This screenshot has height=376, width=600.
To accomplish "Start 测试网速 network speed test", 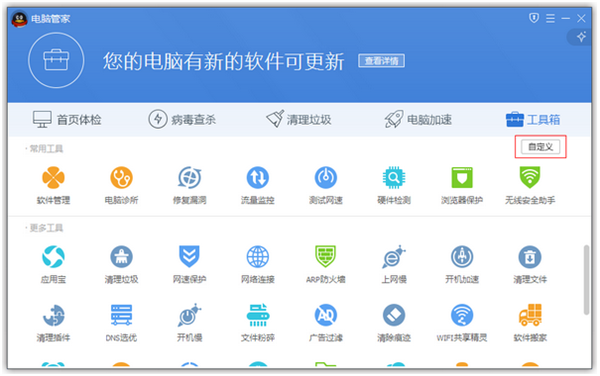I will coord(326,185).
